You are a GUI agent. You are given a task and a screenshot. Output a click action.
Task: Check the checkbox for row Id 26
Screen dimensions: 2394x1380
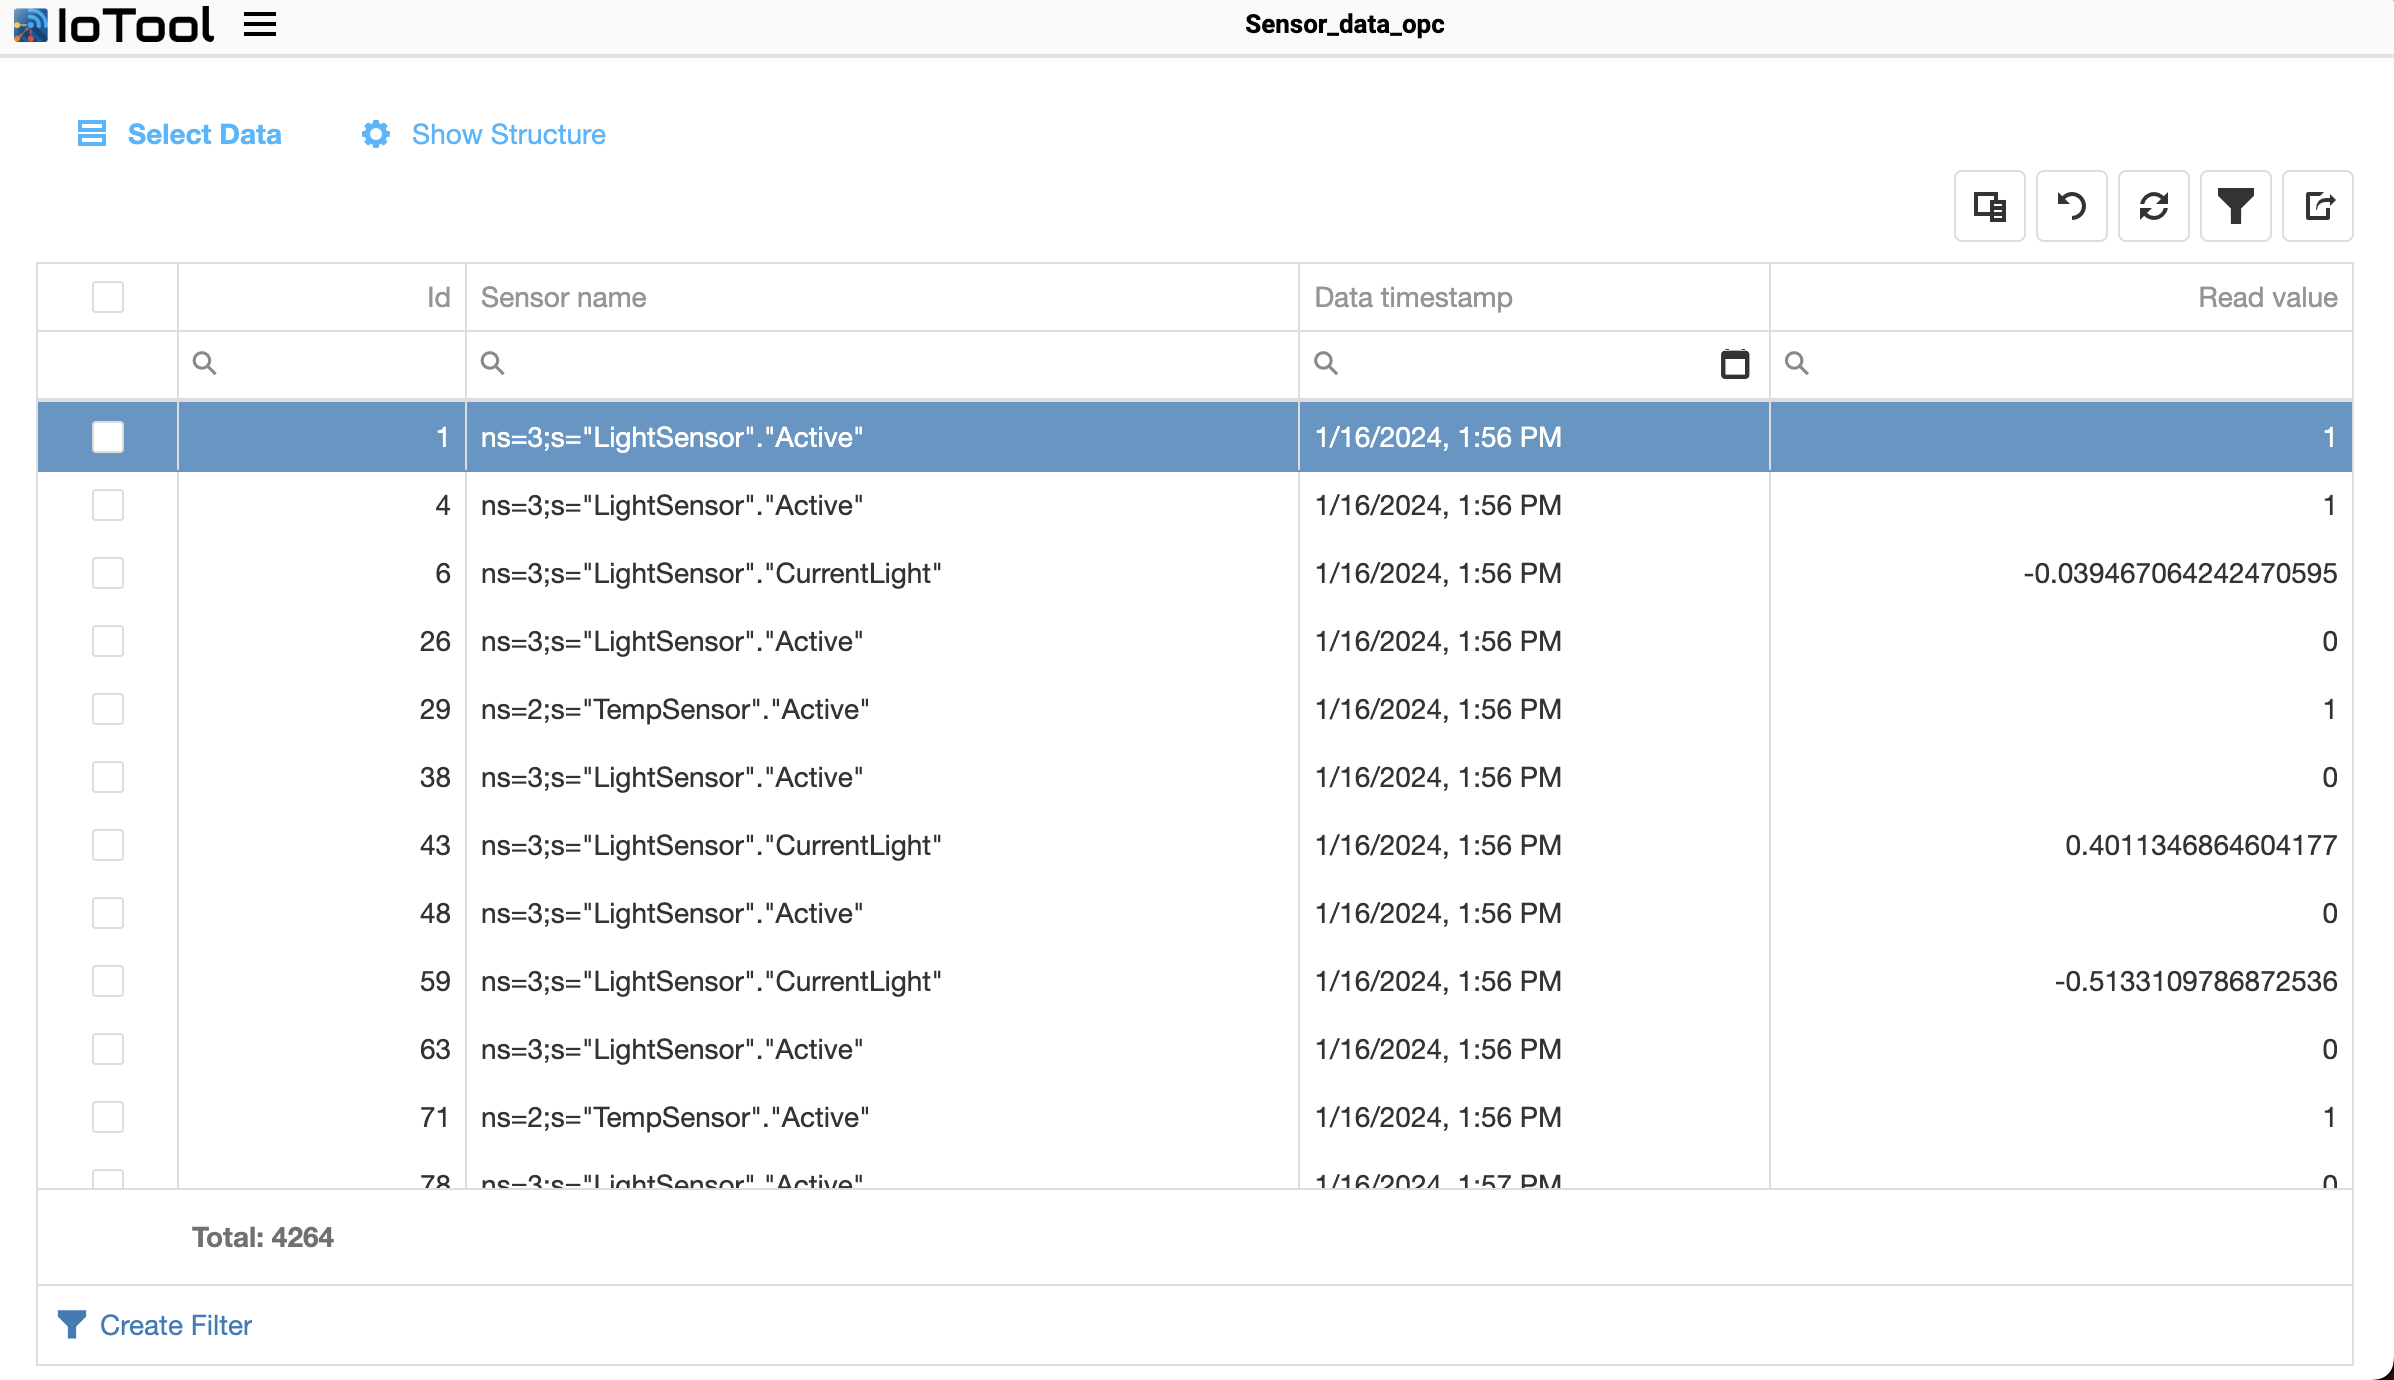click(x=108, y=641)
